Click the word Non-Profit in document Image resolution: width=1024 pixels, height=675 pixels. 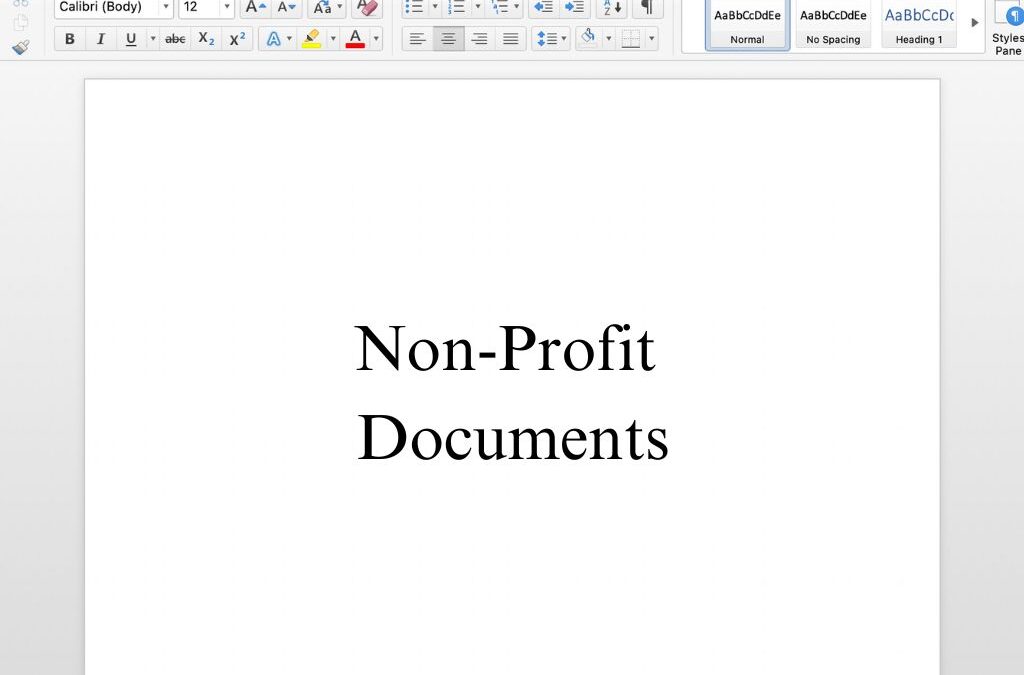[505, 349]
